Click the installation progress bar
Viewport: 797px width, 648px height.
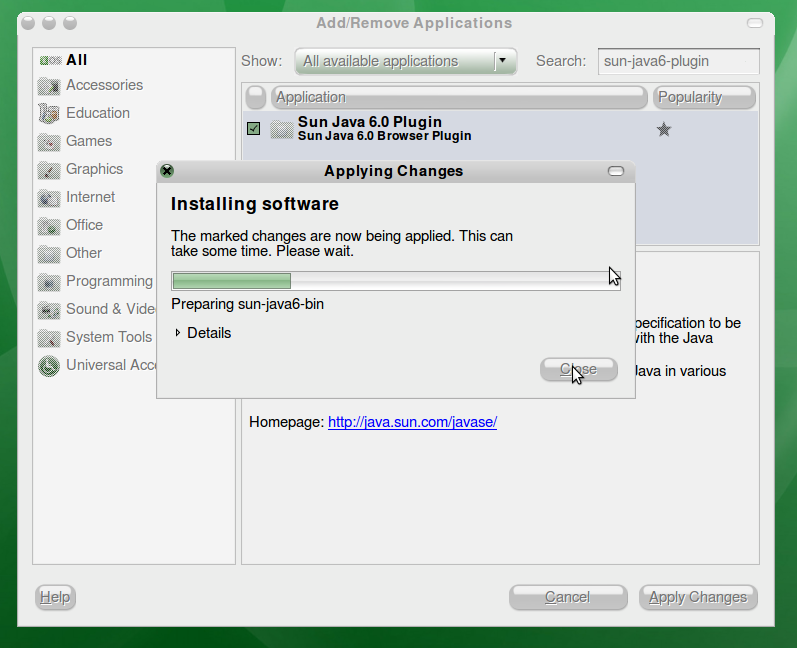[x=395, y=281]
